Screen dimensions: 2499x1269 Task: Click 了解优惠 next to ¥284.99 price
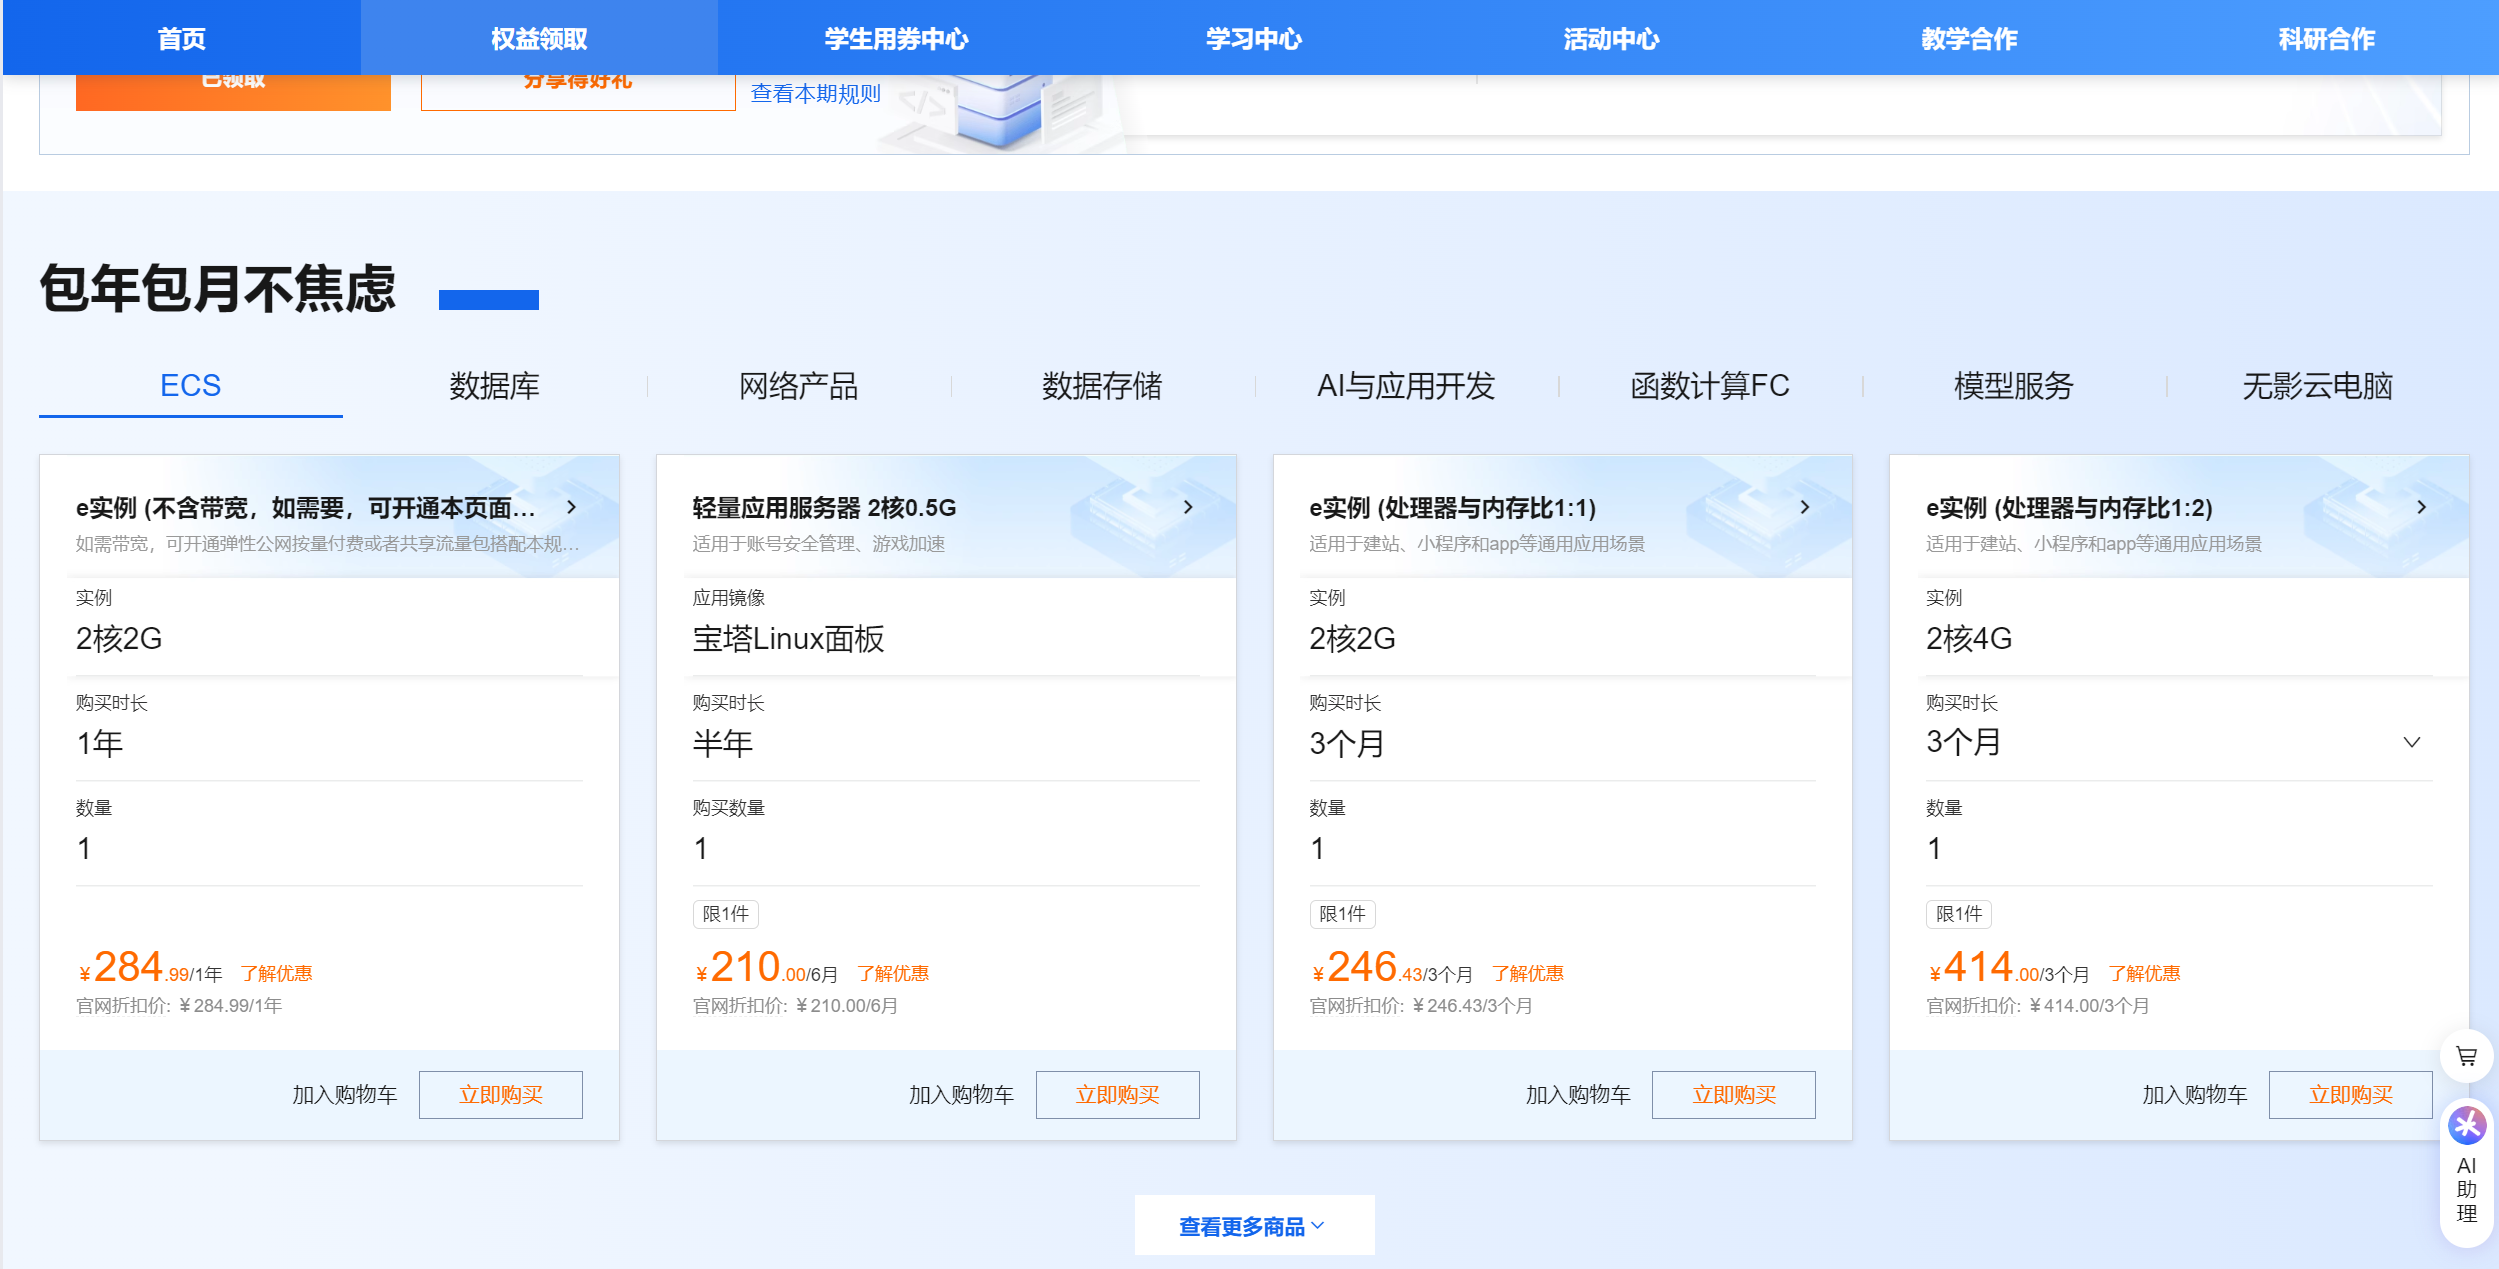276,973
